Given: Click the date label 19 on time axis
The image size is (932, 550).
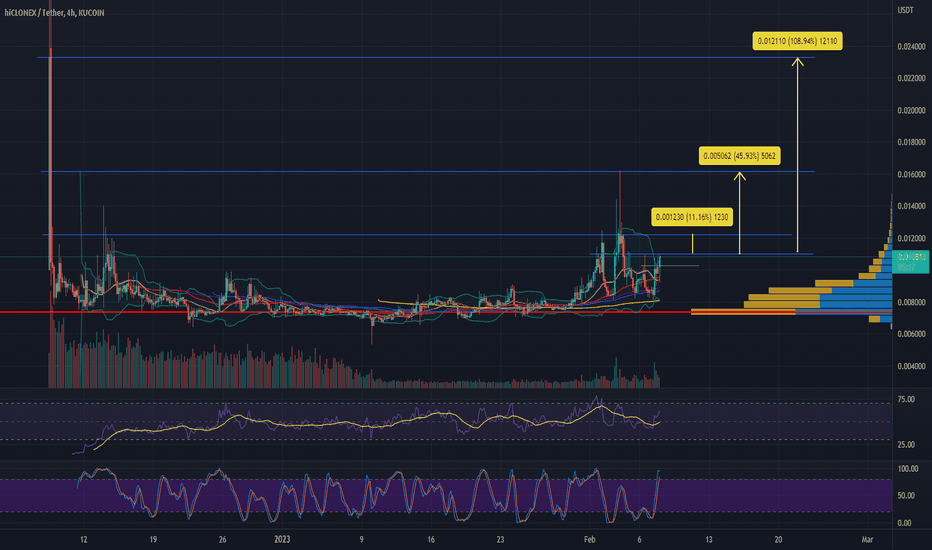Looking at the screenshot, I should click(153, 539).
